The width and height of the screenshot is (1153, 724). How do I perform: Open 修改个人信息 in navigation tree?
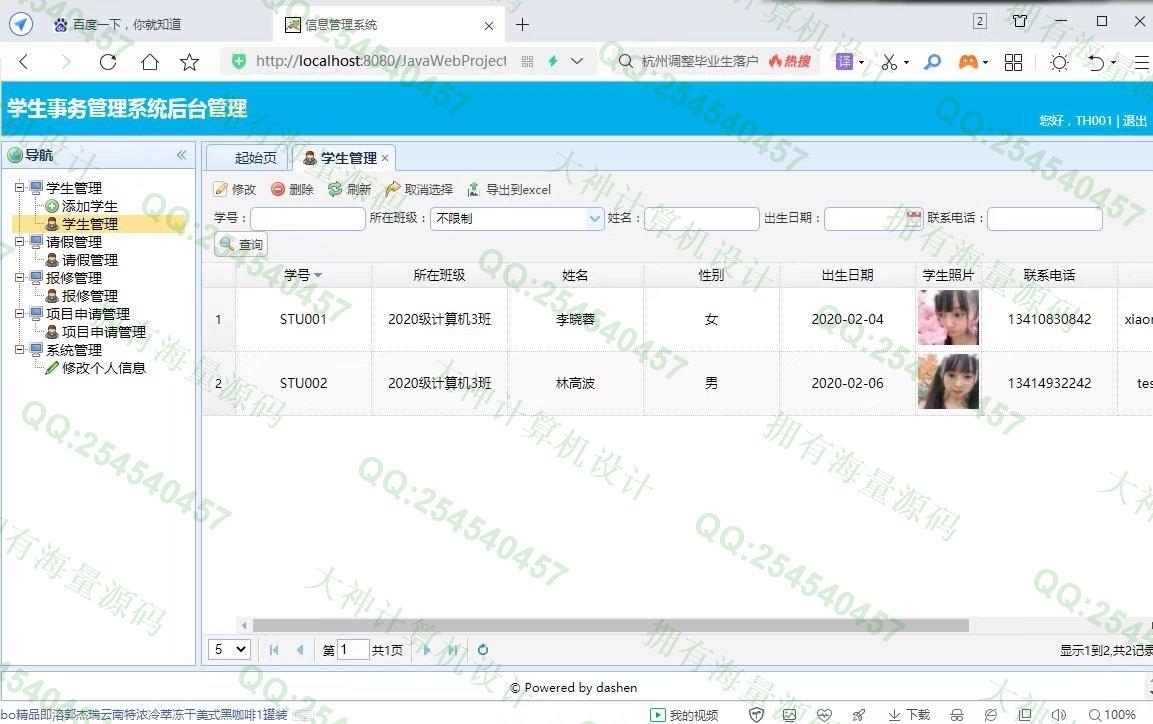point(103,368)
